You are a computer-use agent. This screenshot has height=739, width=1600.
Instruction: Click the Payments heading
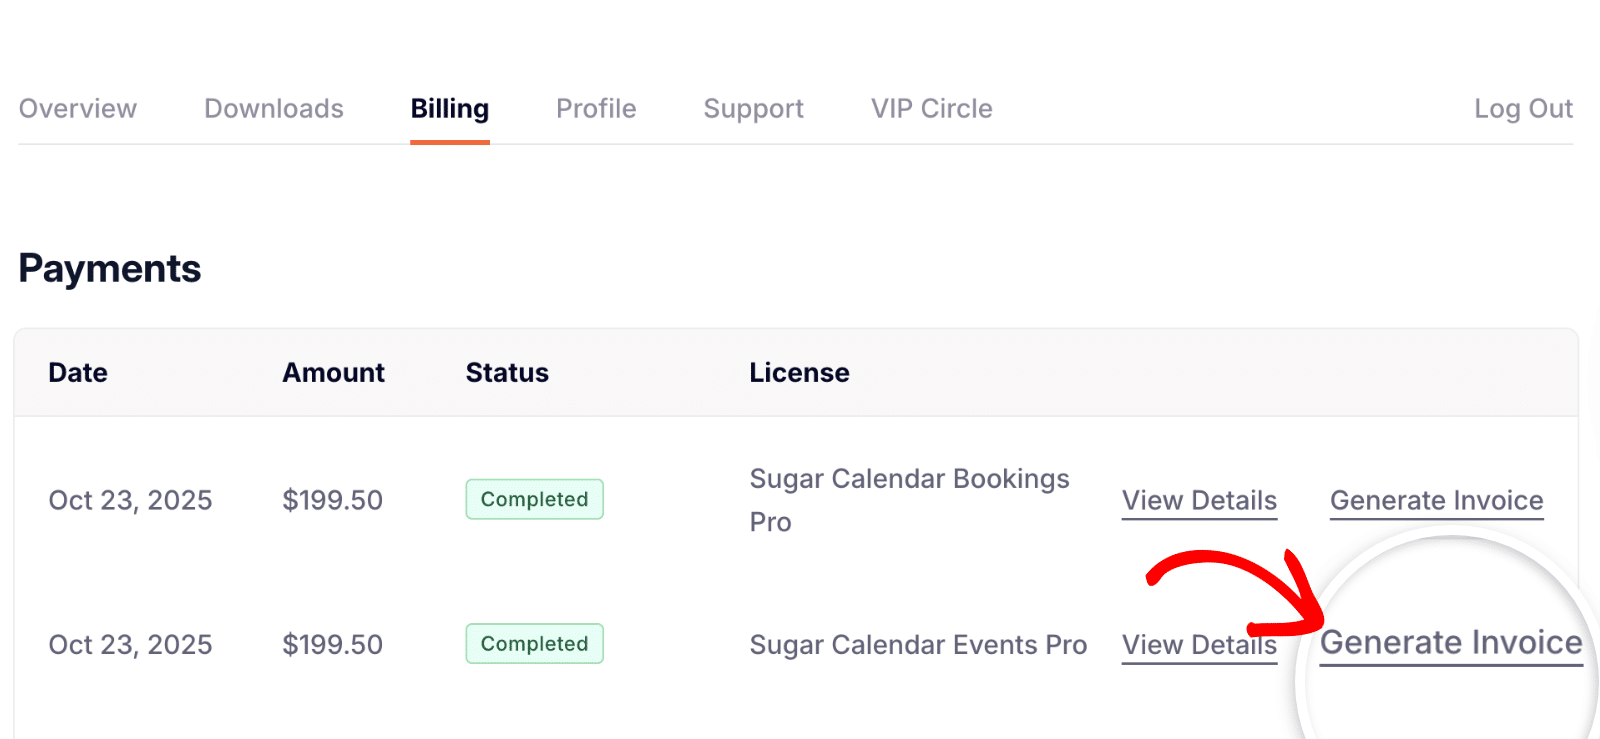(x=110, y=269)
